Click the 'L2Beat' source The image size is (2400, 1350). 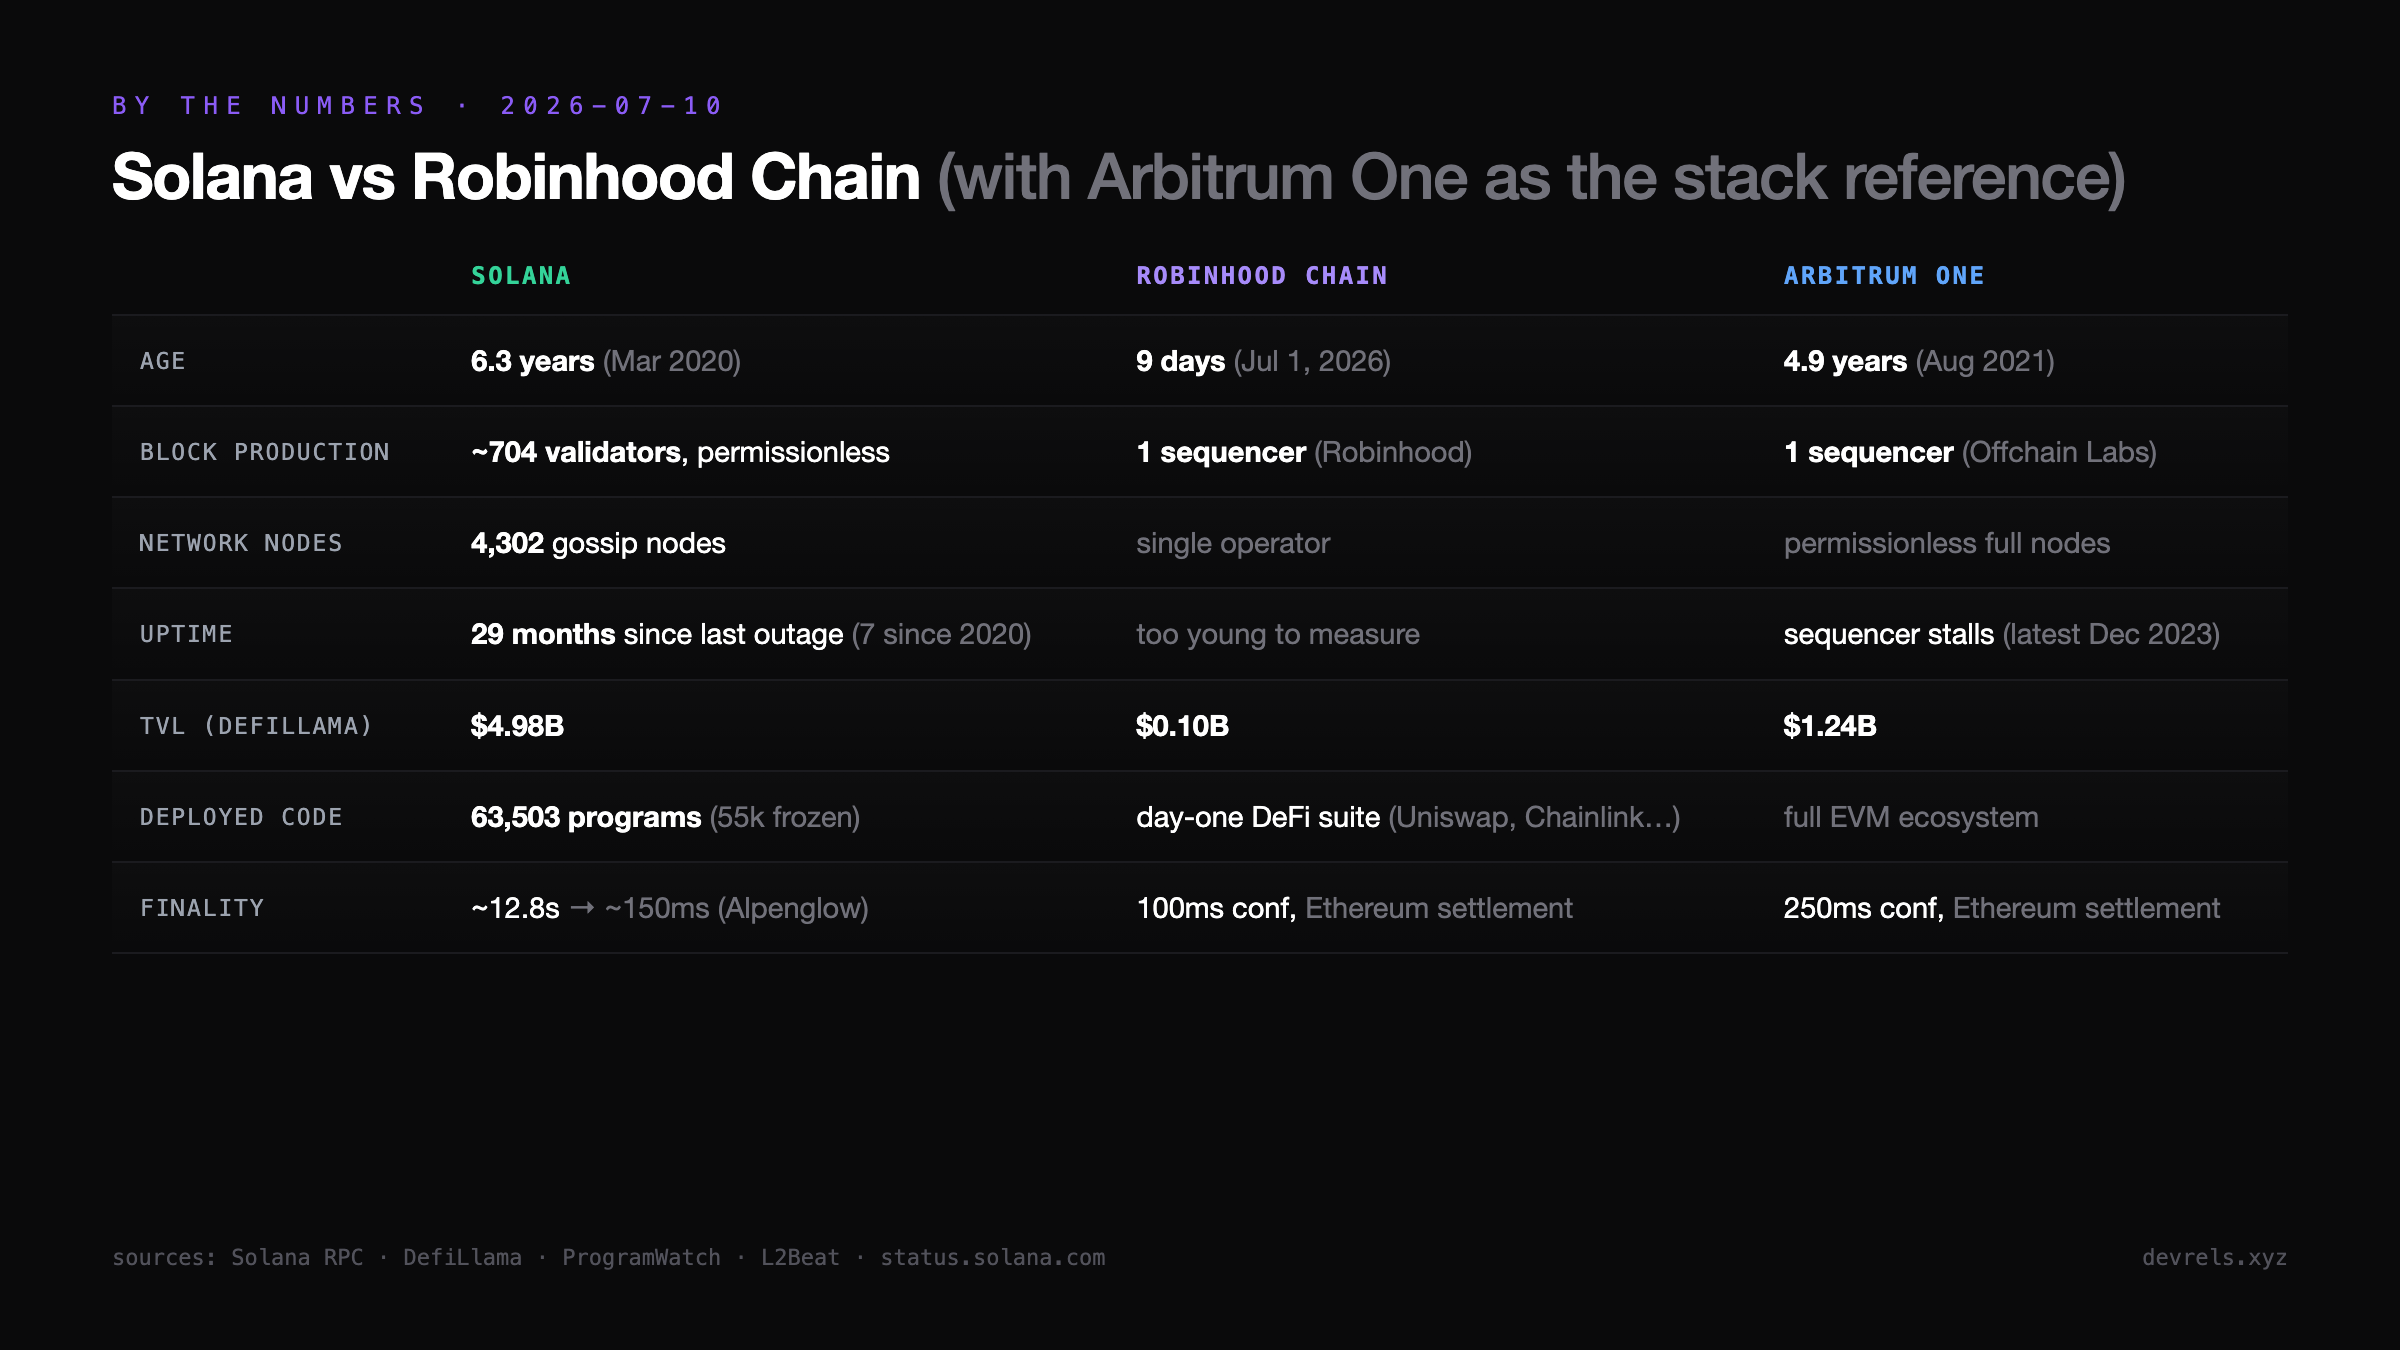pos(800,1257)
